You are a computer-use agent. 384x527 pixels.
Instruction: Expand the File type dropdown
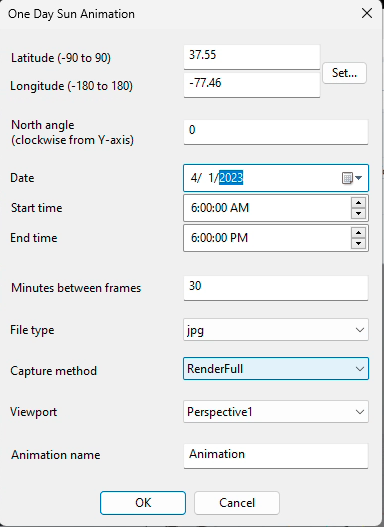276,330
